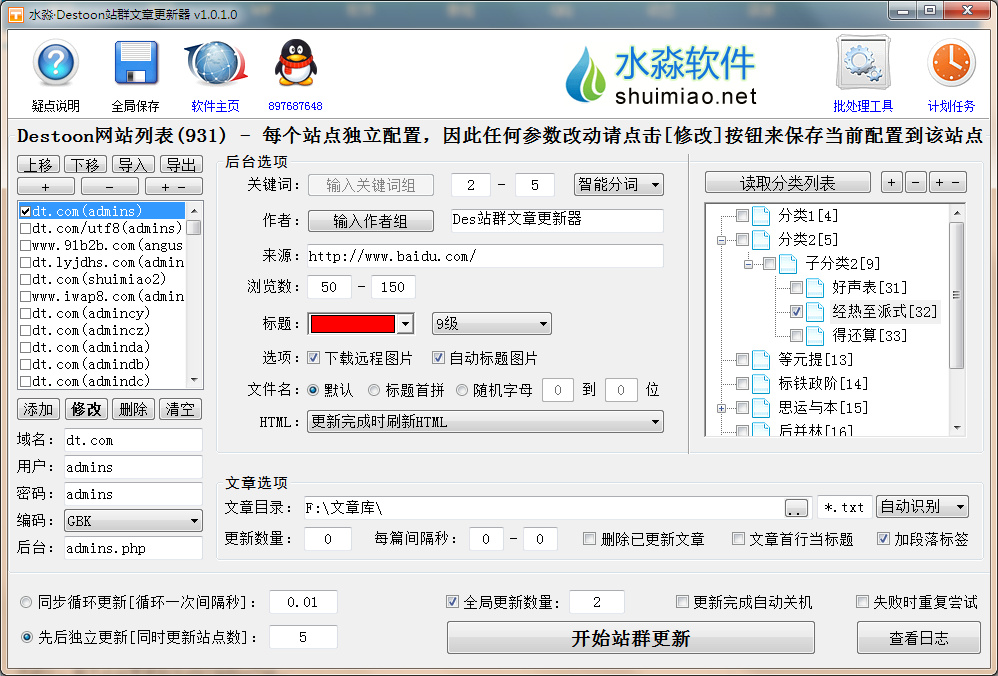Click 读取分类列表 button
This screenshot has width=998, height=676.
pos(787,183)
